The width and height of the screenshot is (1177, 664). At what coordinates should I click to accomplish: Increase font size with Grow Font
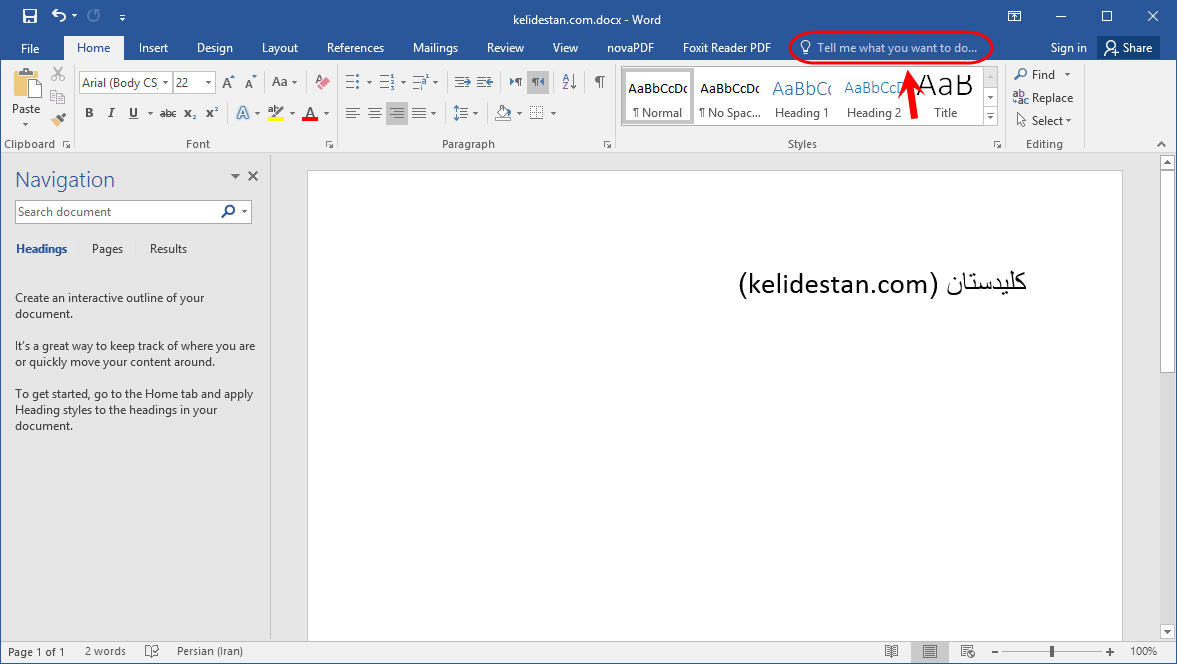pos(228,83)
